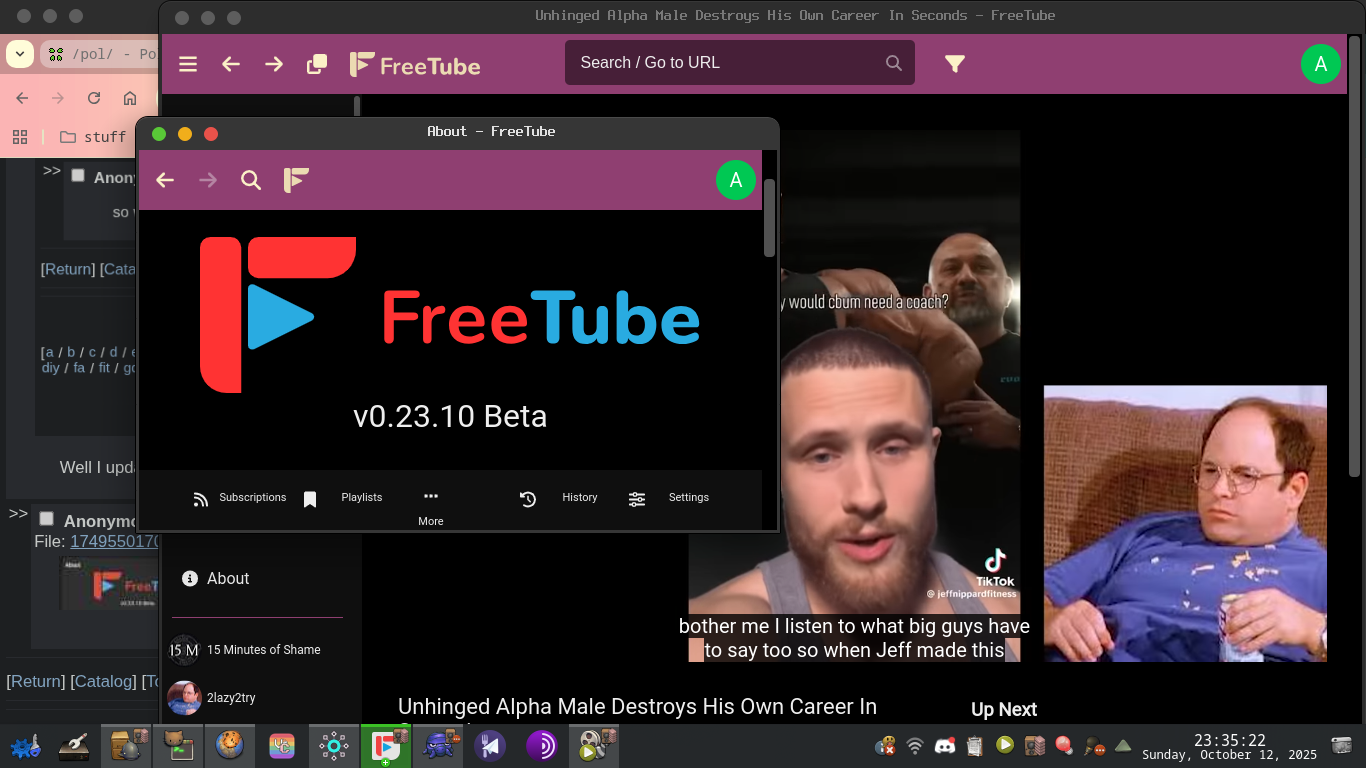Open the 'a' board link in browser

50,352
